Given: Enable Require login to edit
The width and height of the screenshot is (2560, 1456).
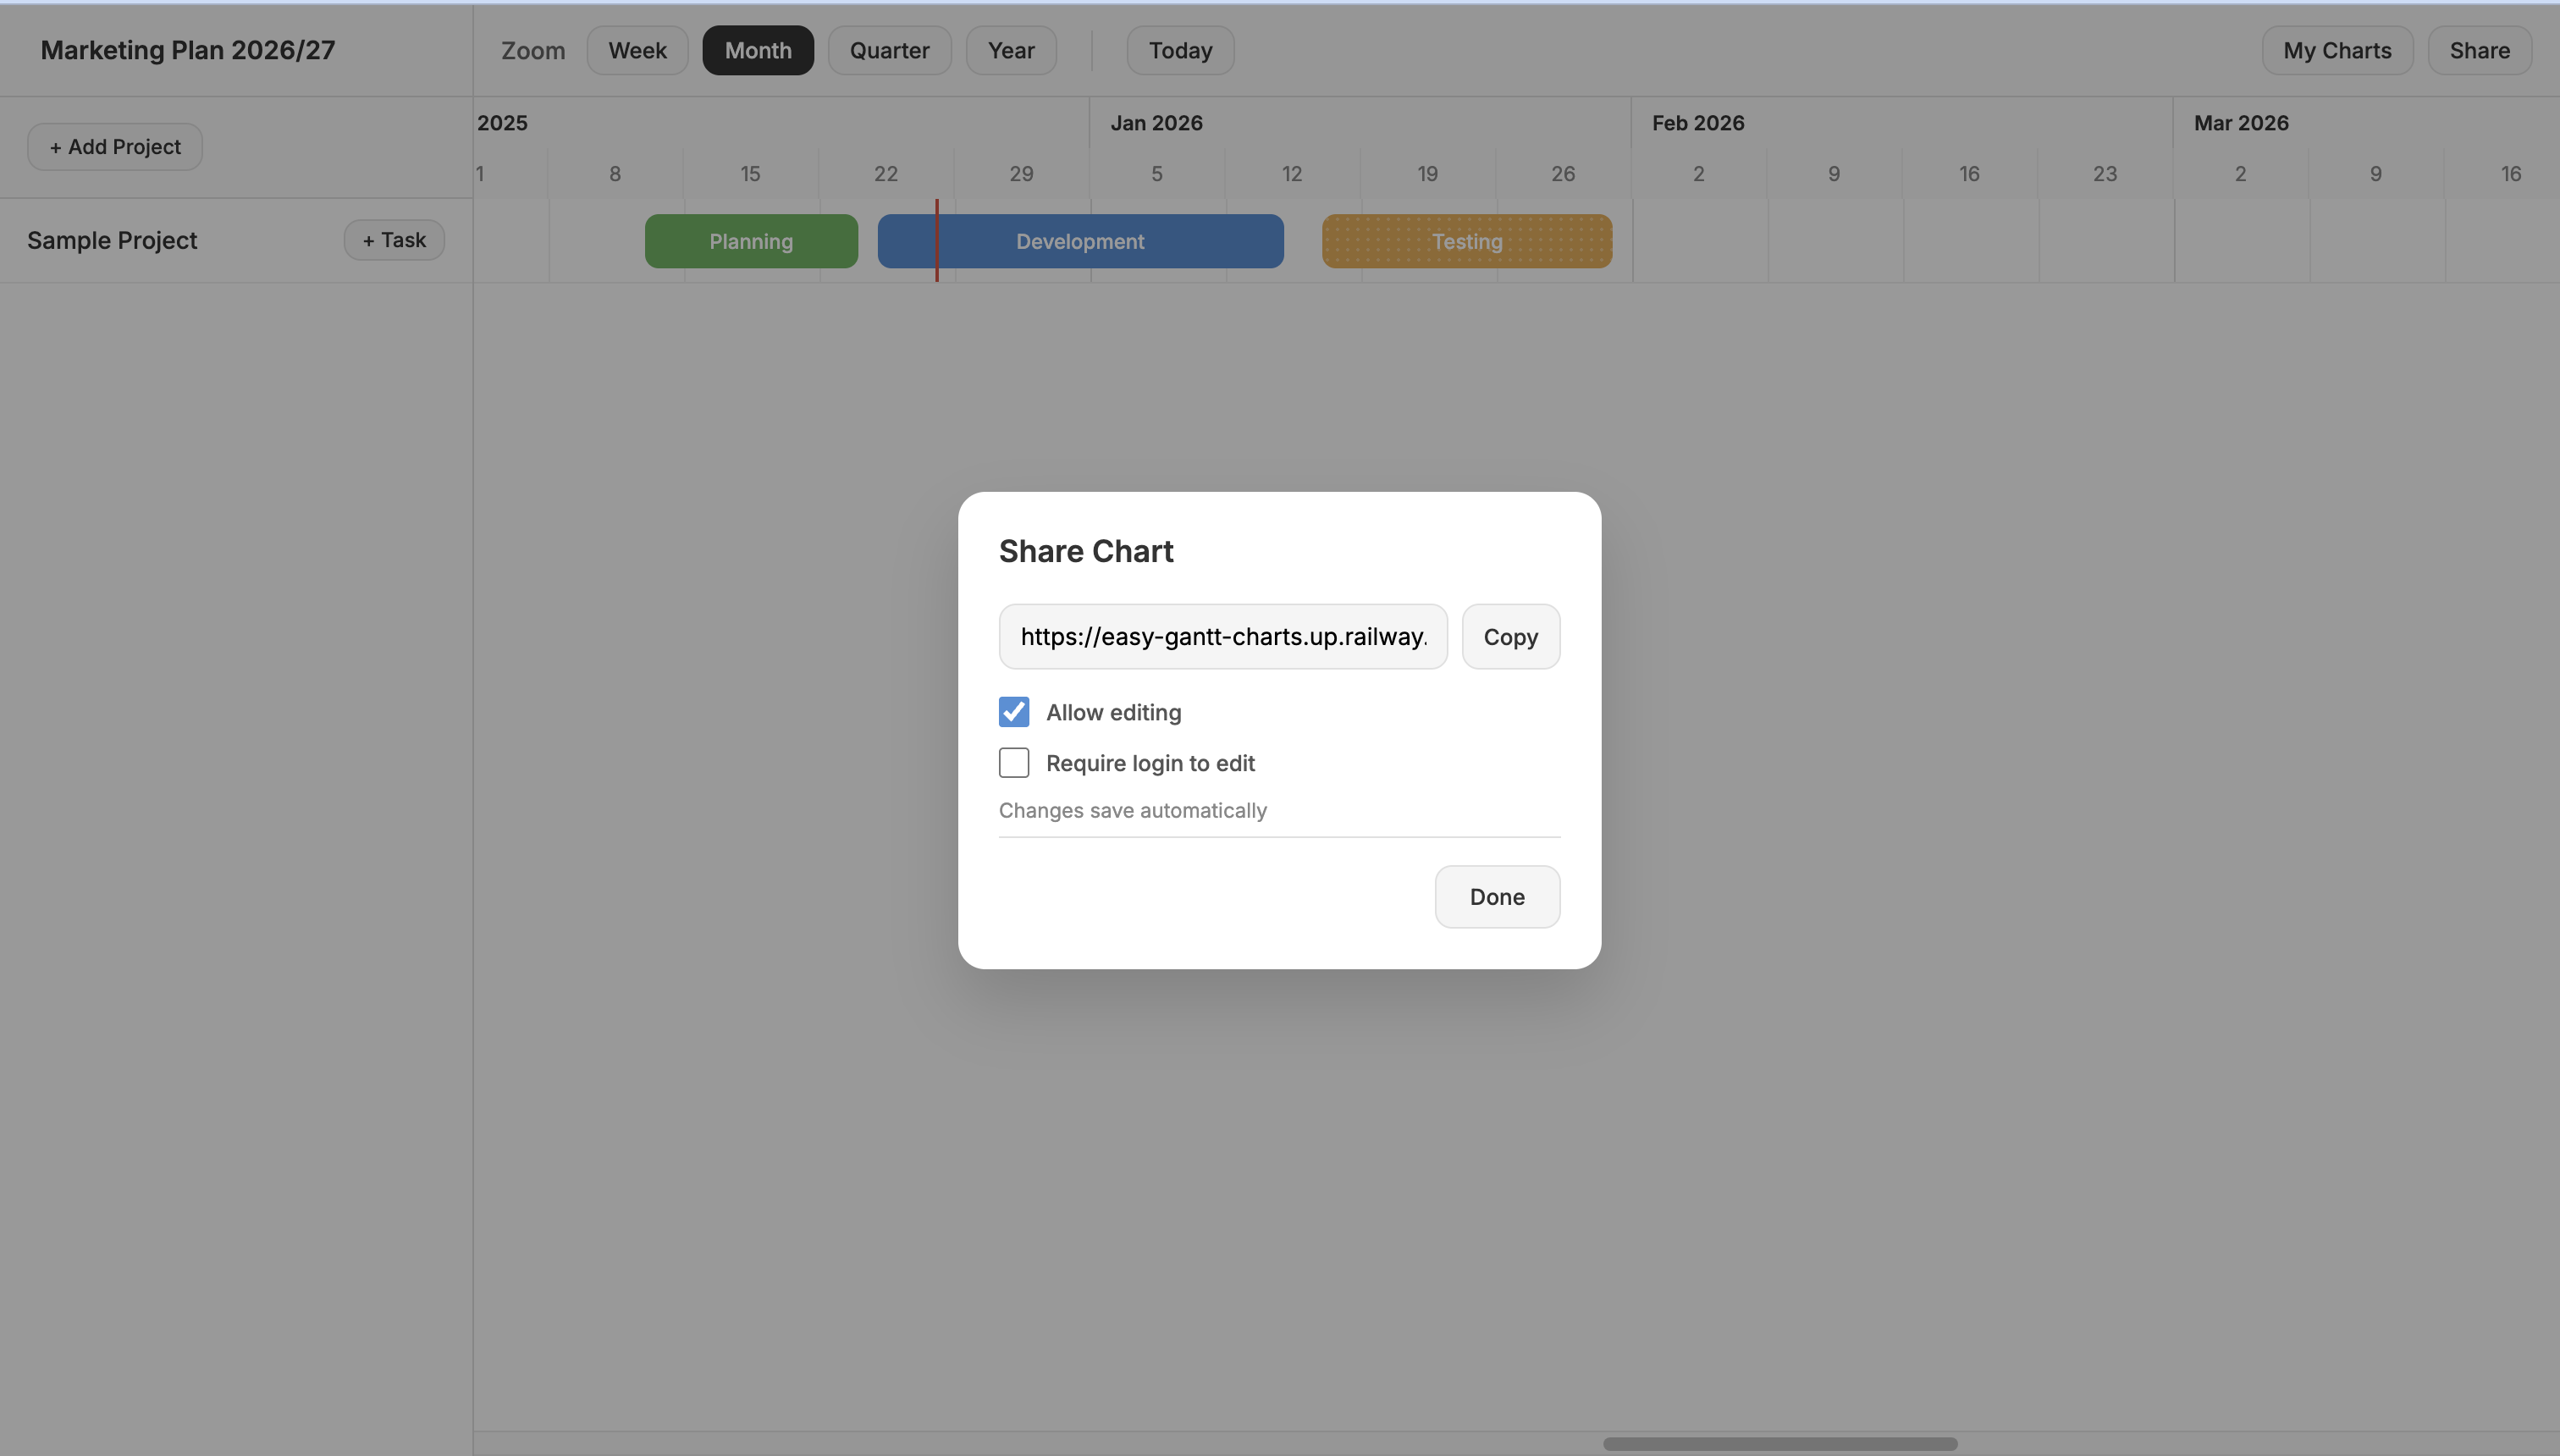Looking at the screenshot, I should click(1013, 763).
